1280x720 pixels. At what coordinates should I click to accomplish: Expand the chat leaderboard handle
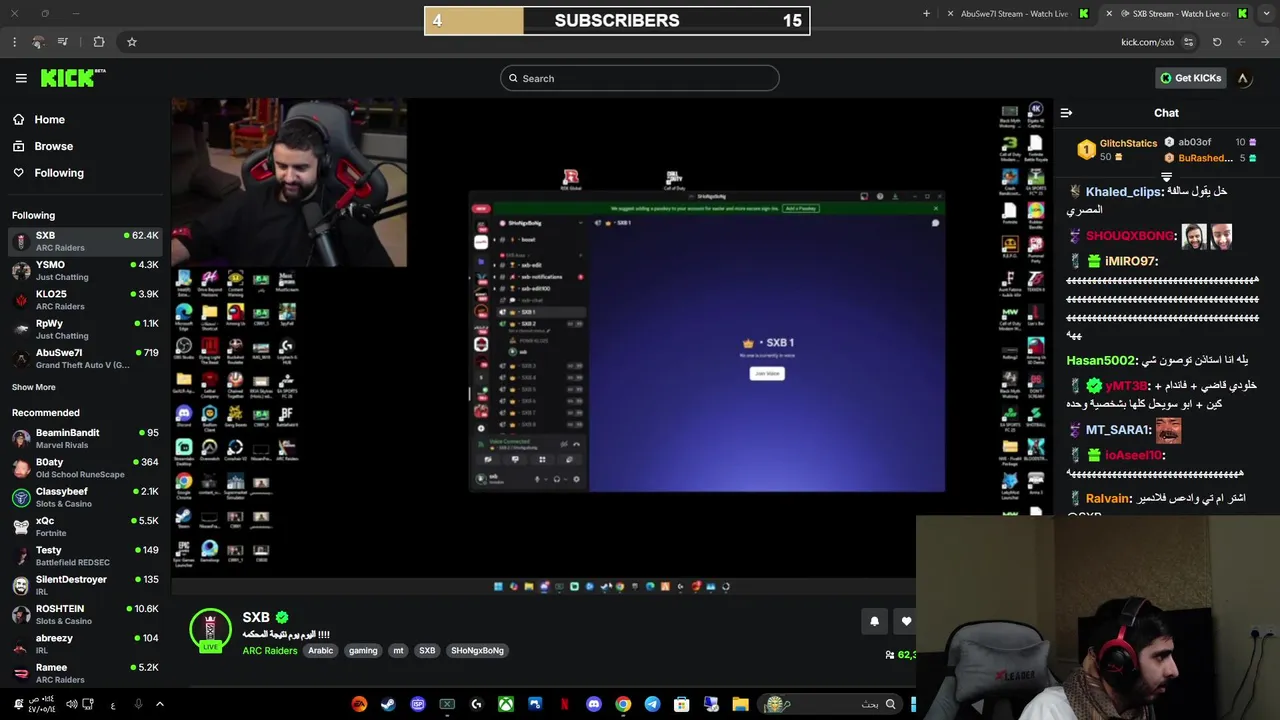pos(1166,176)
